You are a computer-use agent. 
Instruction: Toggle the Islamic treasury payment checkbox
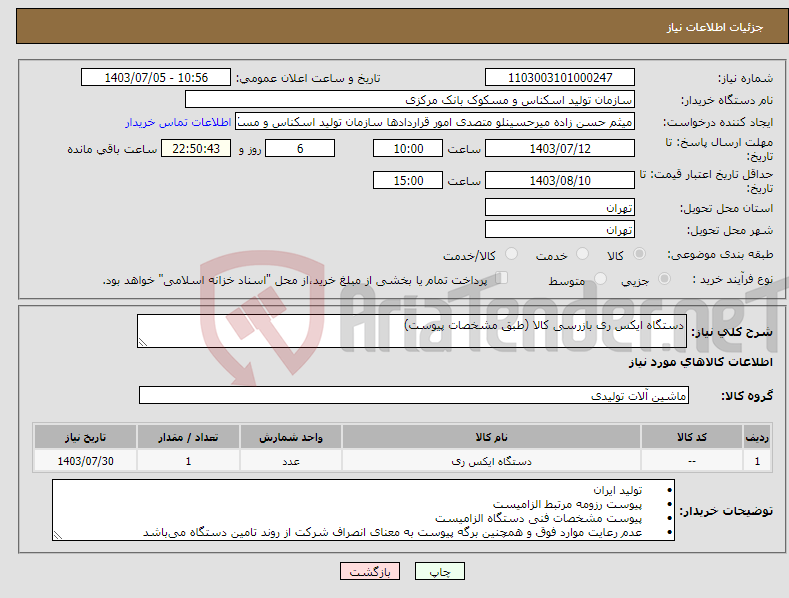[x=501, y=278]
